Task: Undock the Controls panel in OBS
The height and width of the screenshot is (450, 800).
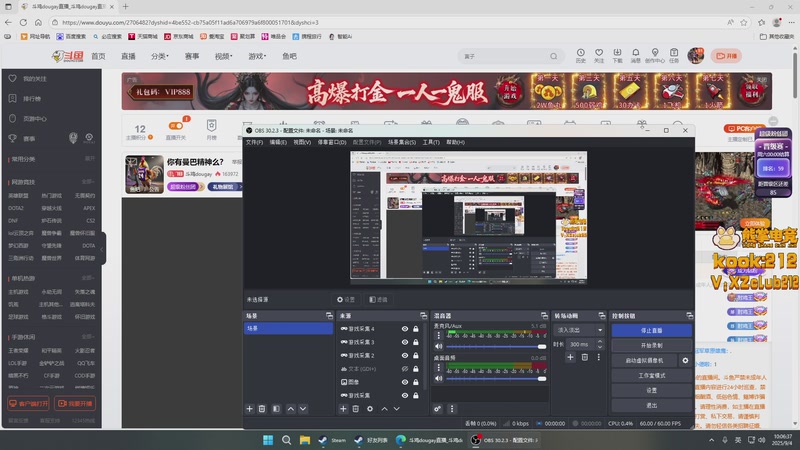Action: pyautogui.click(x=689, y=316)
